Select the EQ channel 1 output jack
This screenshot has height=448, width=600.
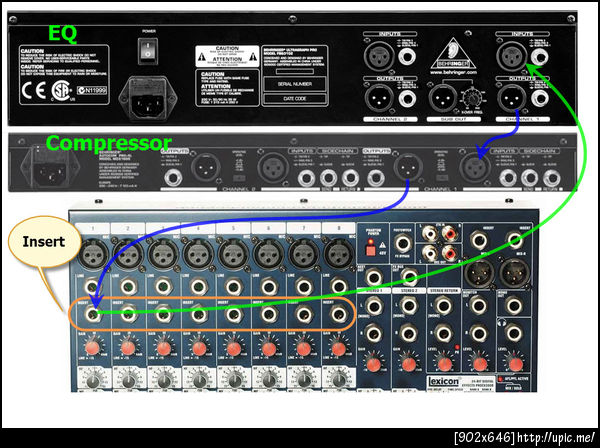540,98
